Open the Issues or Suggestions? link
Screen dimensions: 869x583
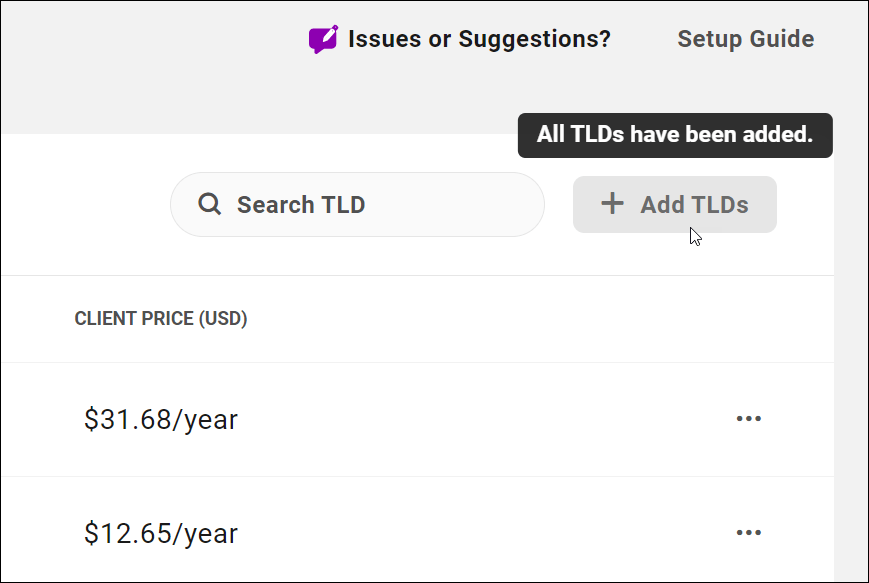coord(479,39)
